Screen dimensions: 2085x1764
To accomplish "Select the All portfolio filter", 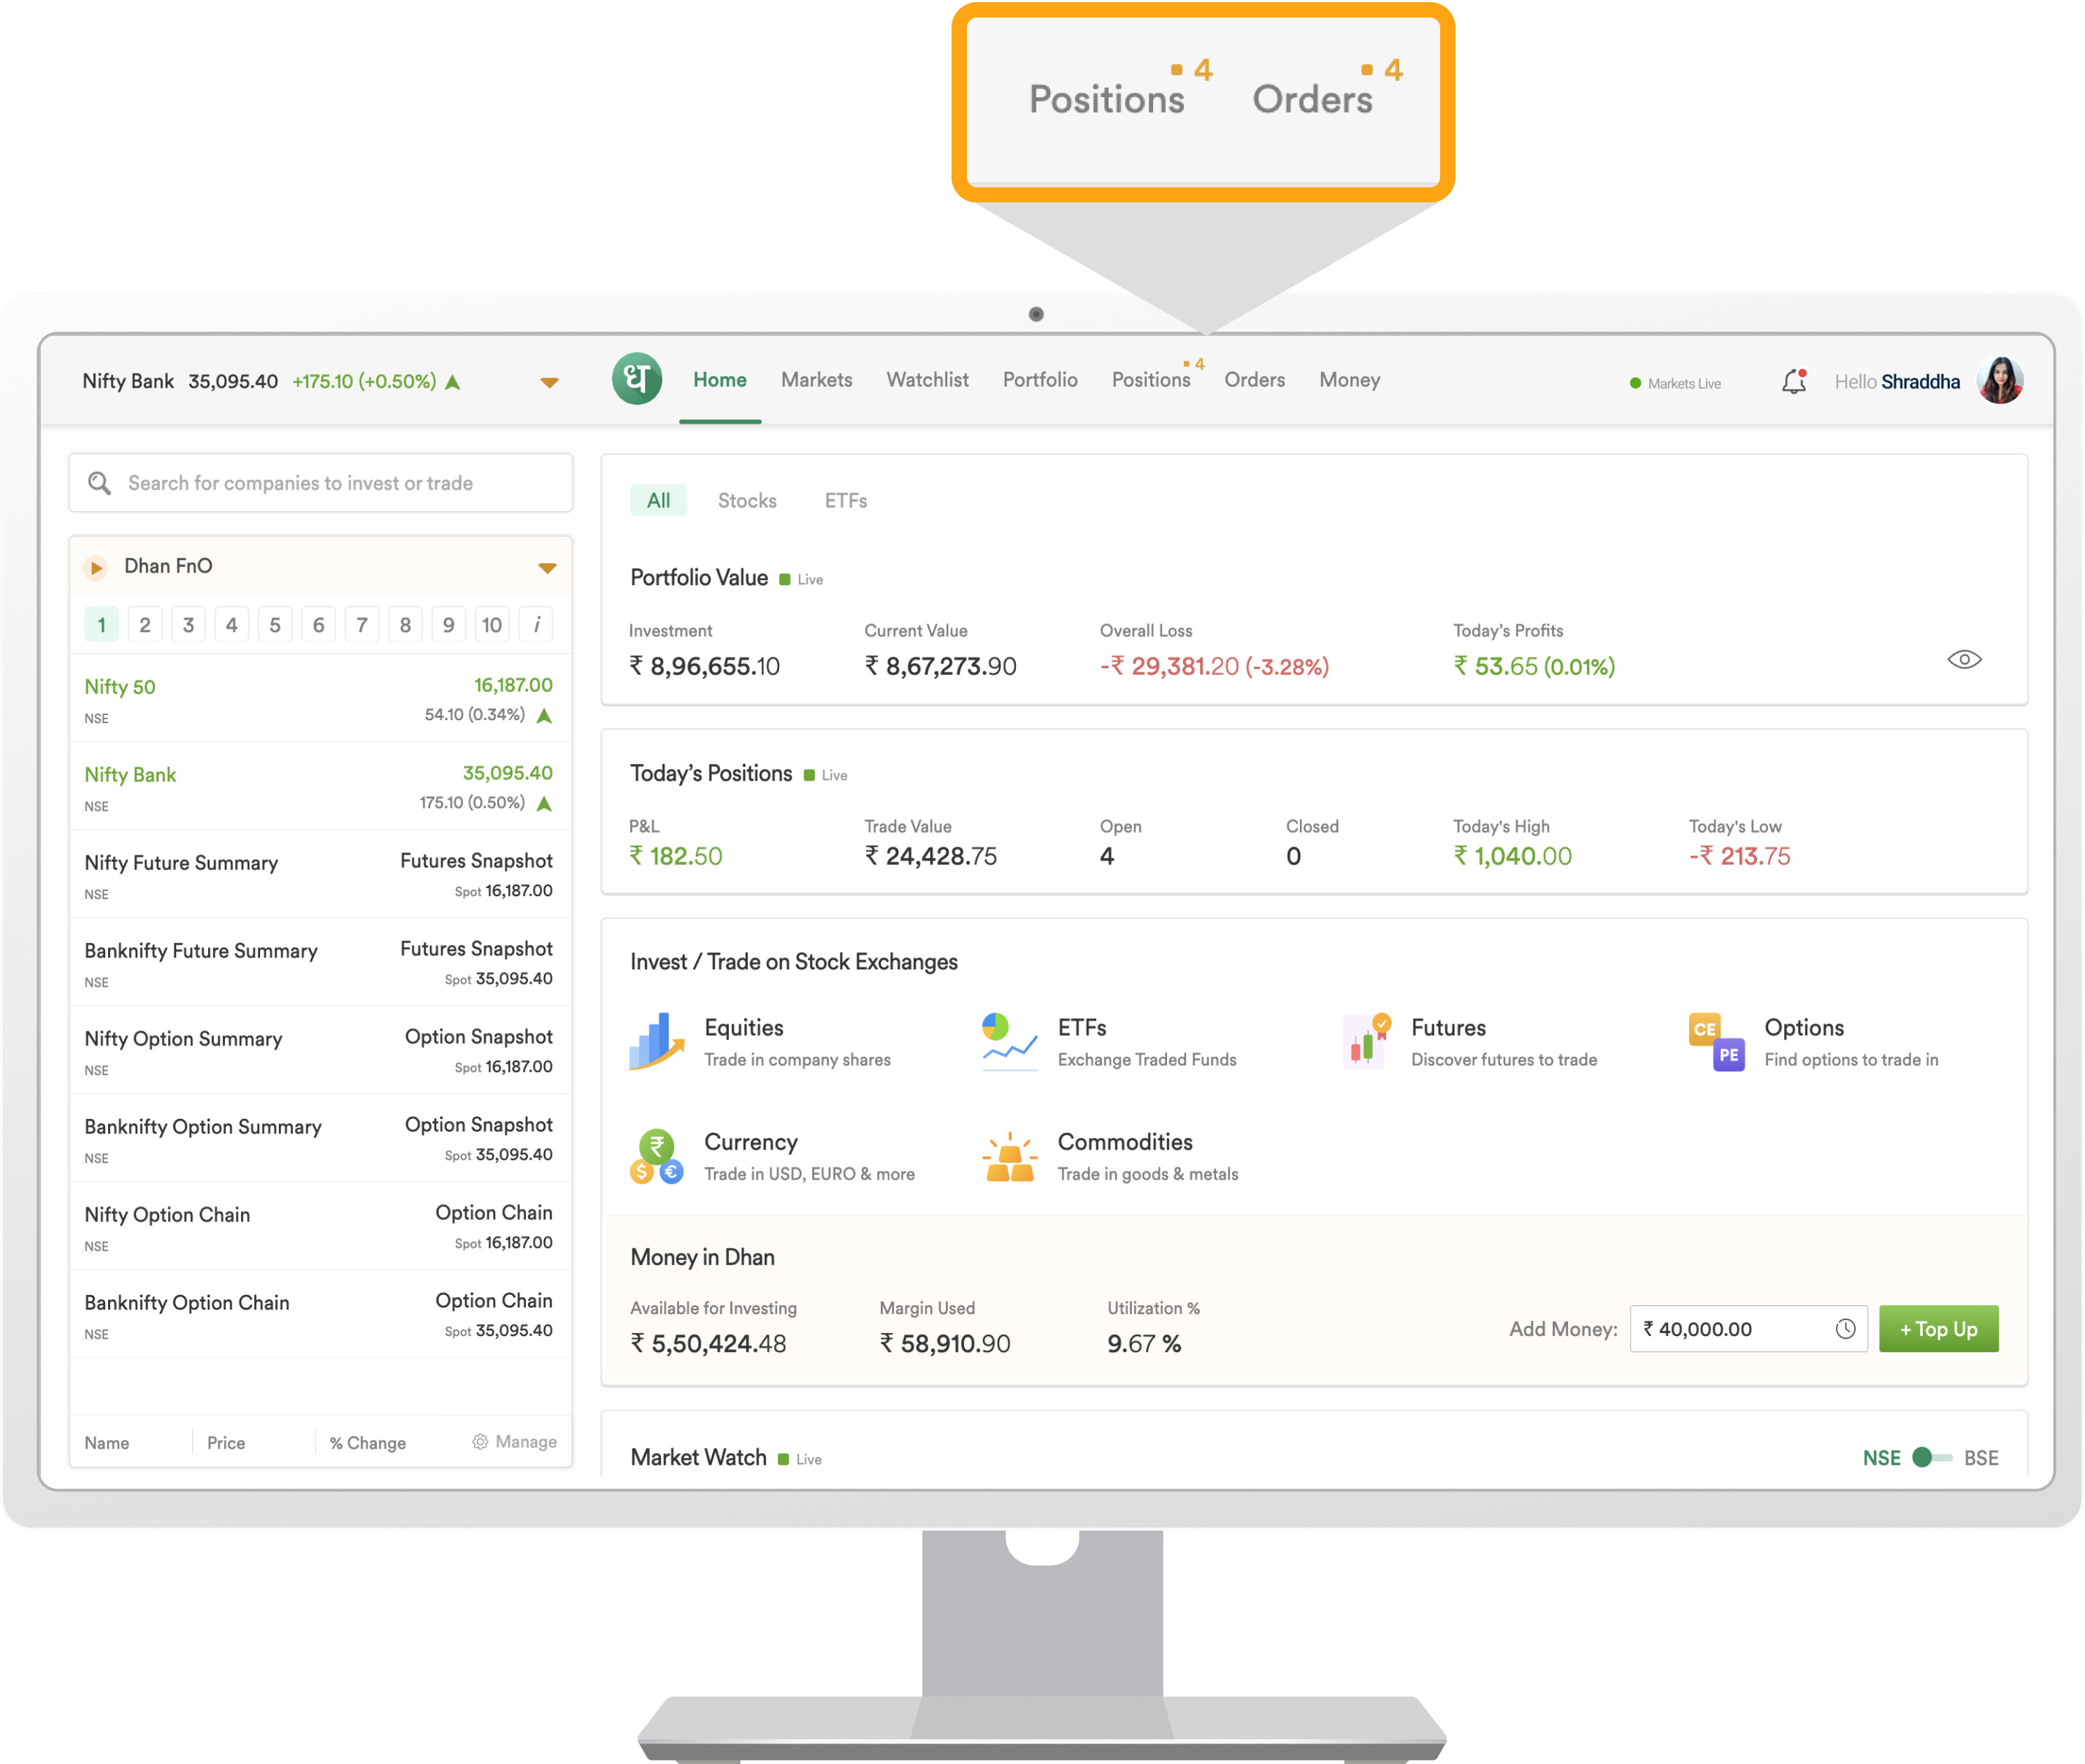I will 658,500.
